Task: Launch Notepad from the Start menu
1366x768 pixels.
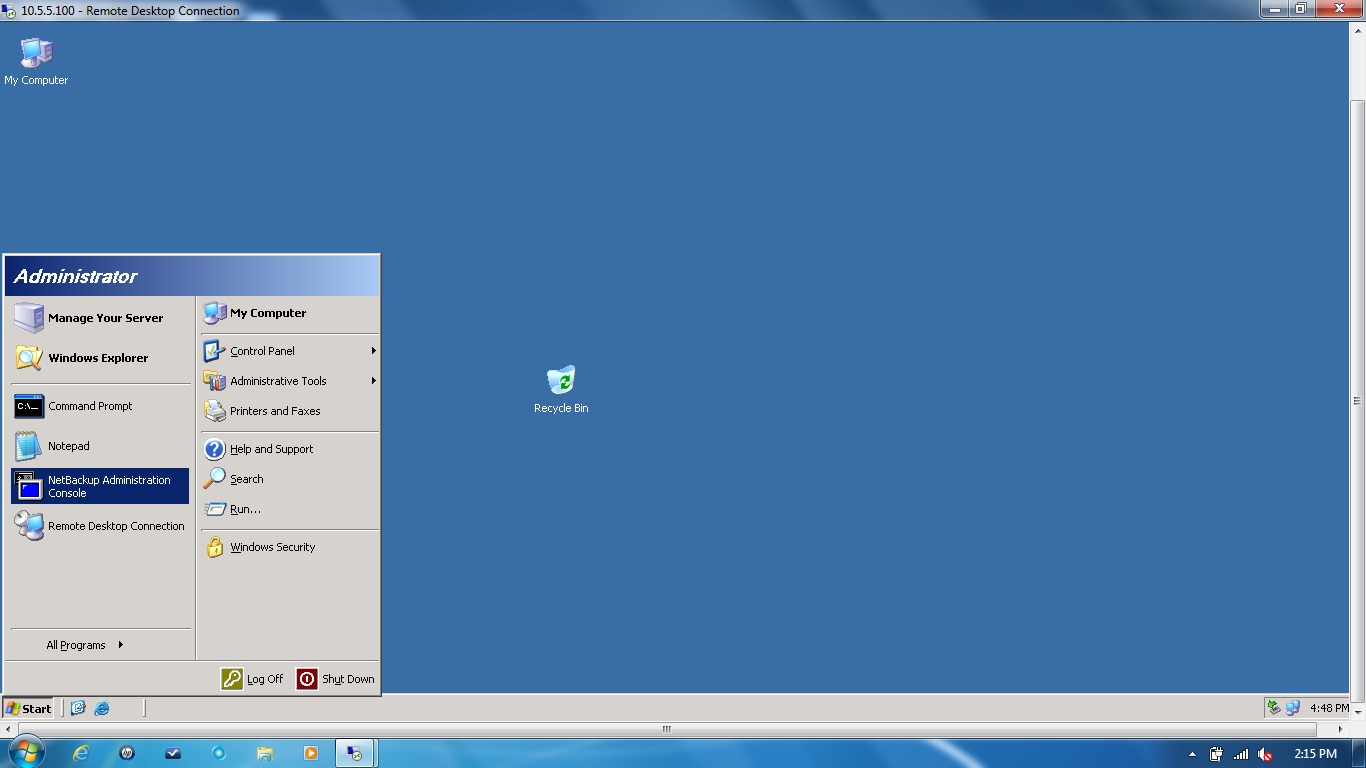Action: pyautogui.click(x=100, y=446)
